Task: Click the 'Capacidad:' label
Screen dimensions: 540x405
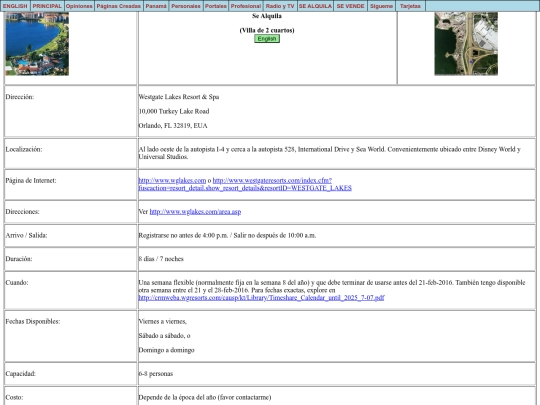Action: pyautogui.click(x=21, y=374)
